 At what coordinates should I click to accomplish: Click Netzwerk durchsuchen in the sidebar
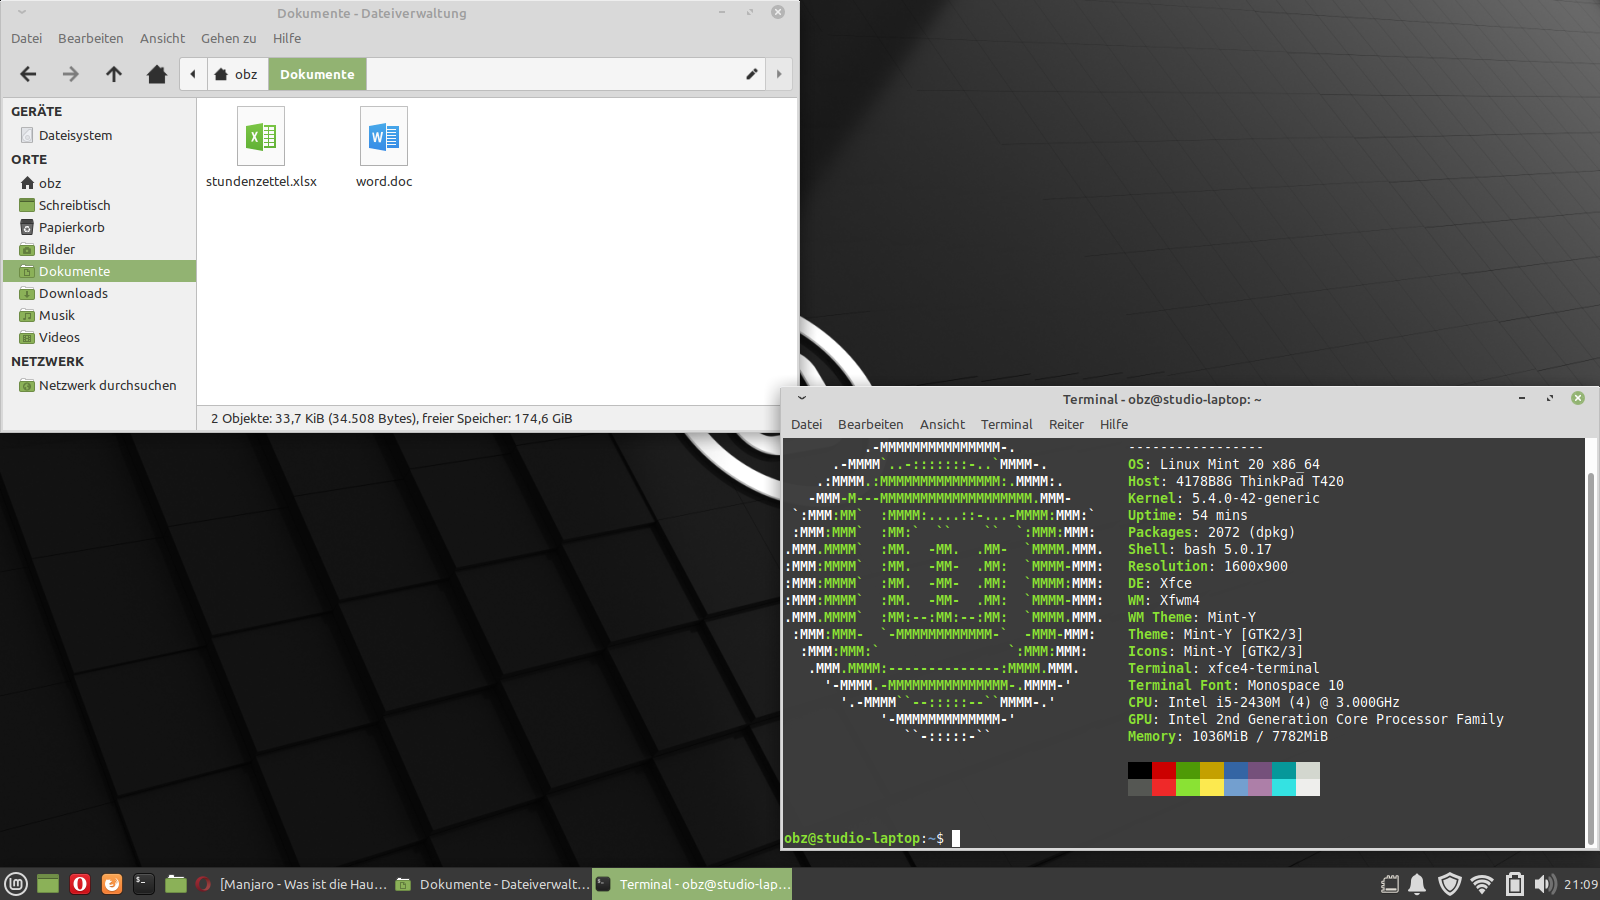coord(99,385)
